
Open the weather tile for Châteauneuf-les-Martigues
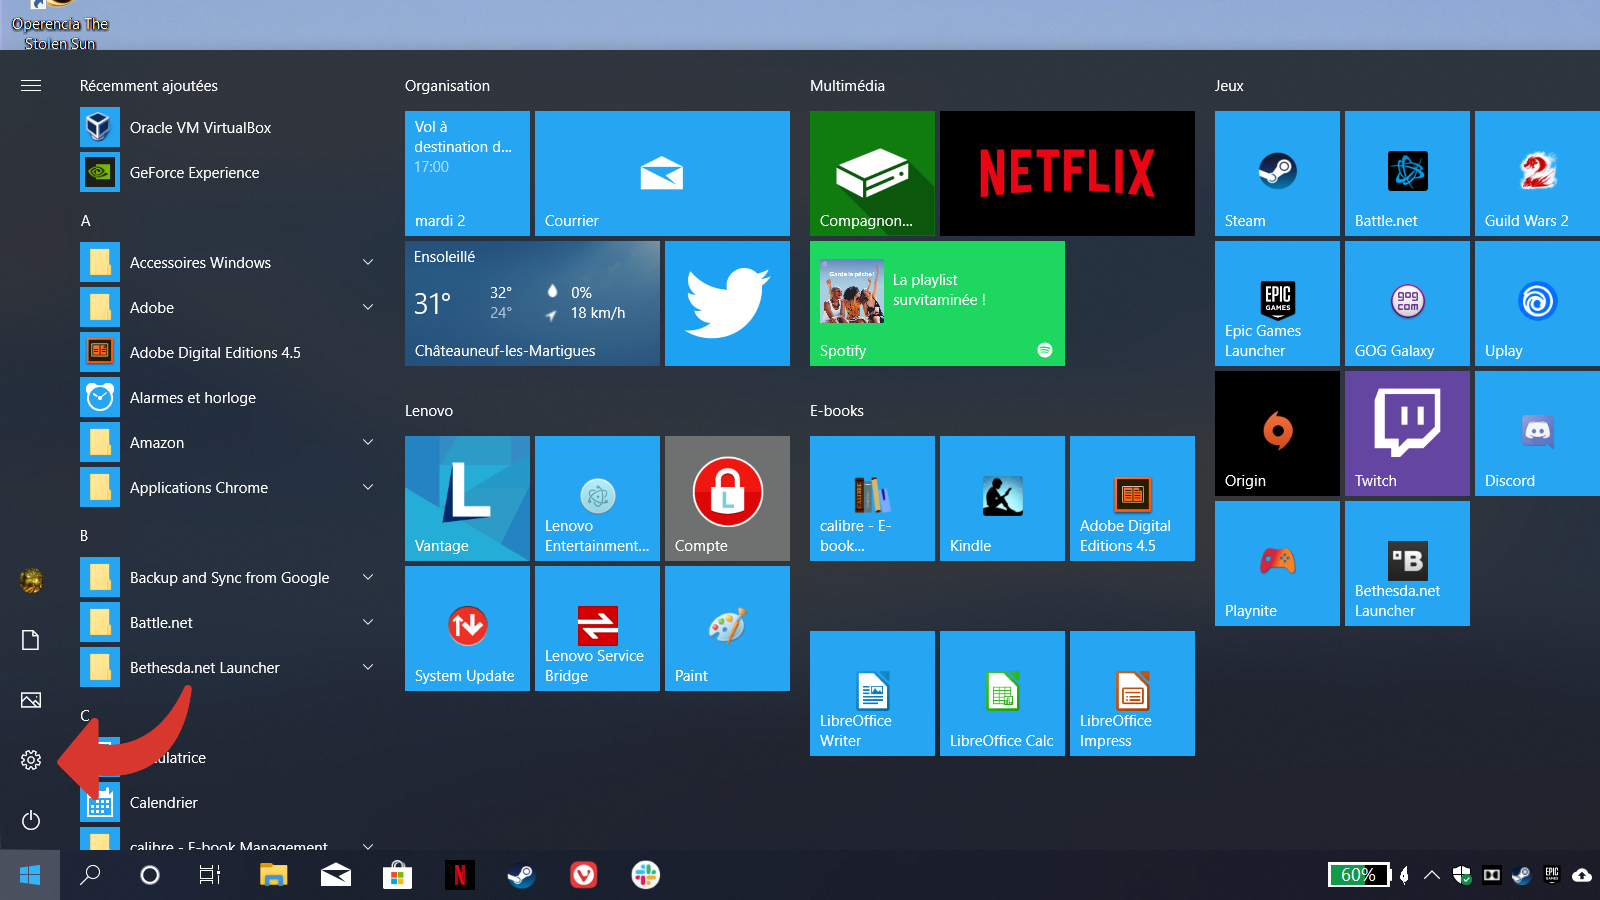pyautogui.click(x=532, y=303)
